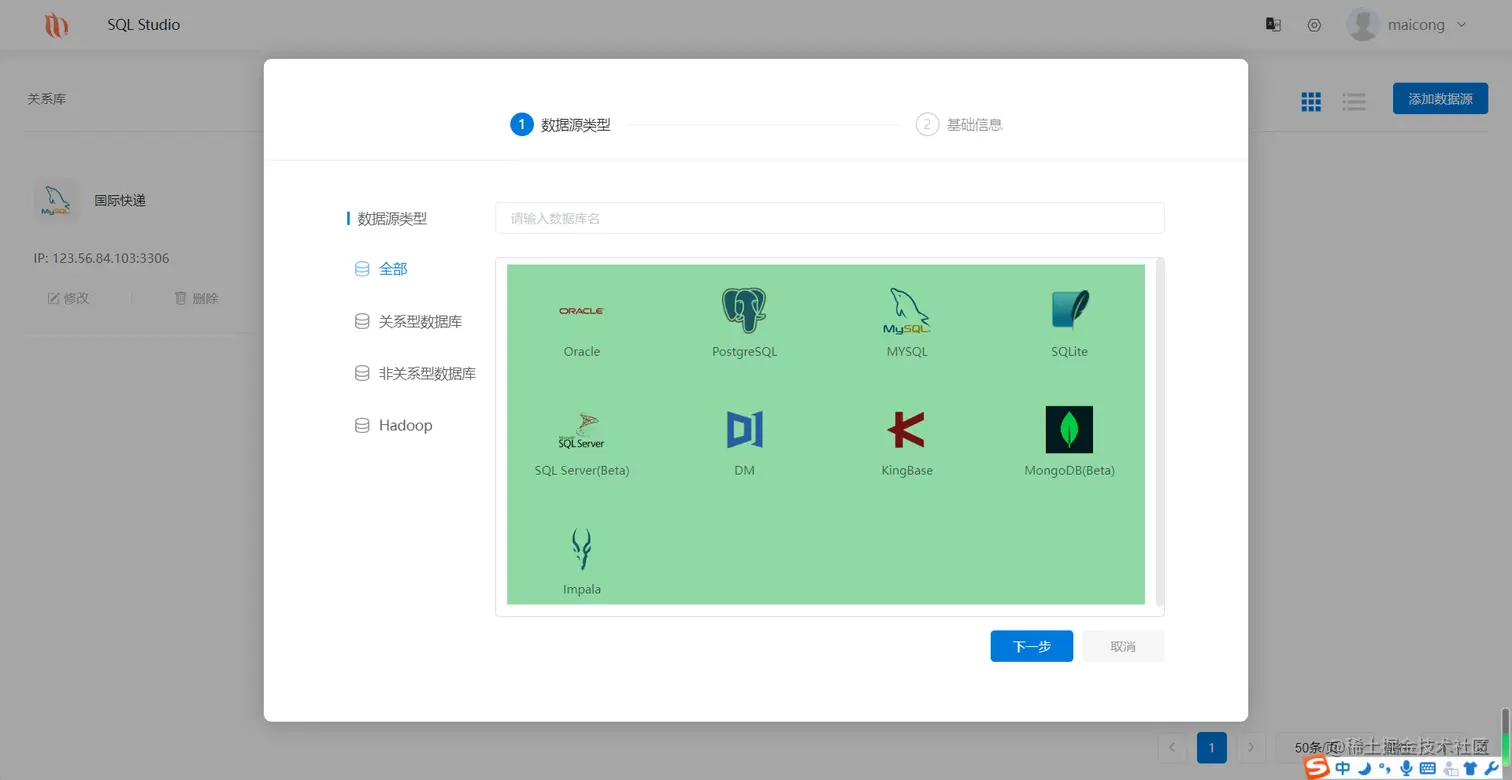Click the next page arrow
Viewport: 1512px width, 780px height.
(x=1250, y=748)
